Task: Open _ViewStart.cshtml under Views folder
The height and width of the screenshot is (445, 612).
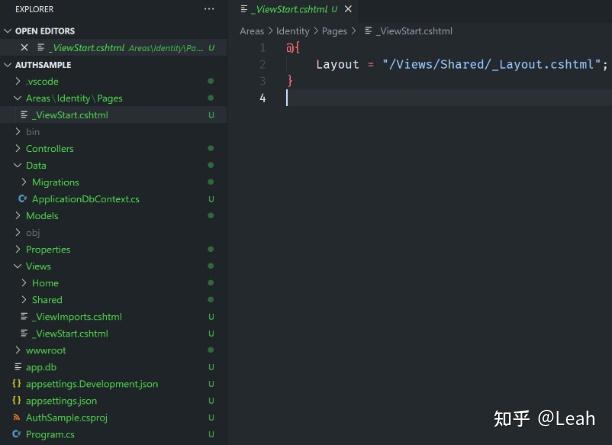Action: point(113,333)
